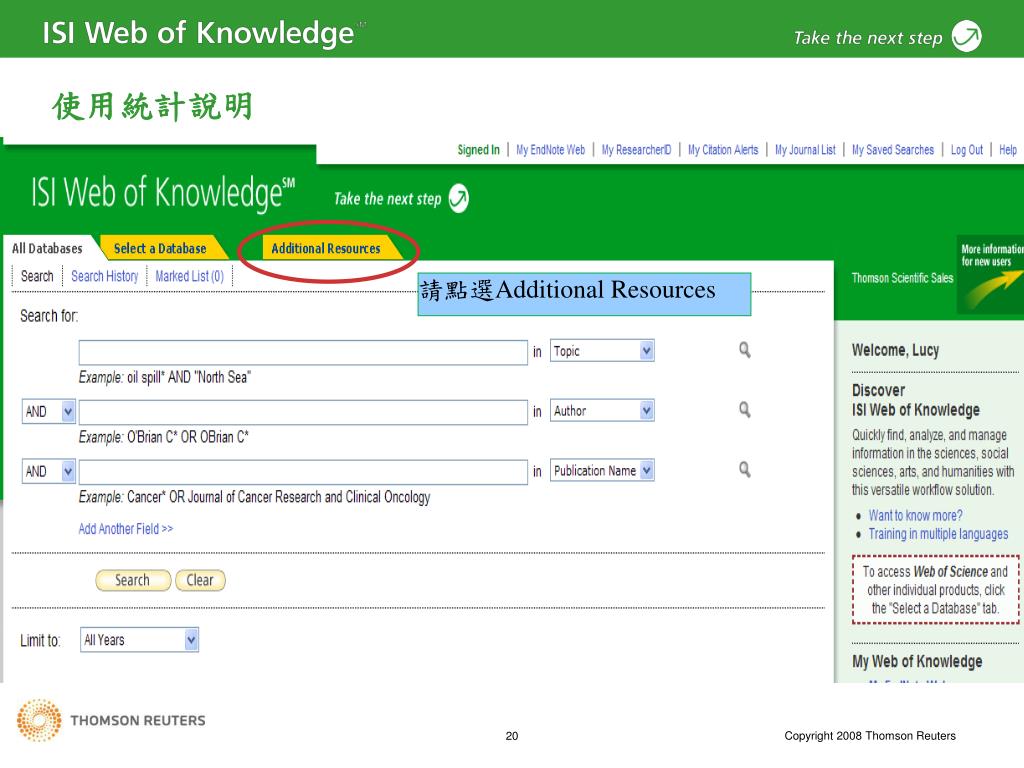
Task: Open the My Saved Searches link
Action: pyautogui.click(x=893, y=150)
